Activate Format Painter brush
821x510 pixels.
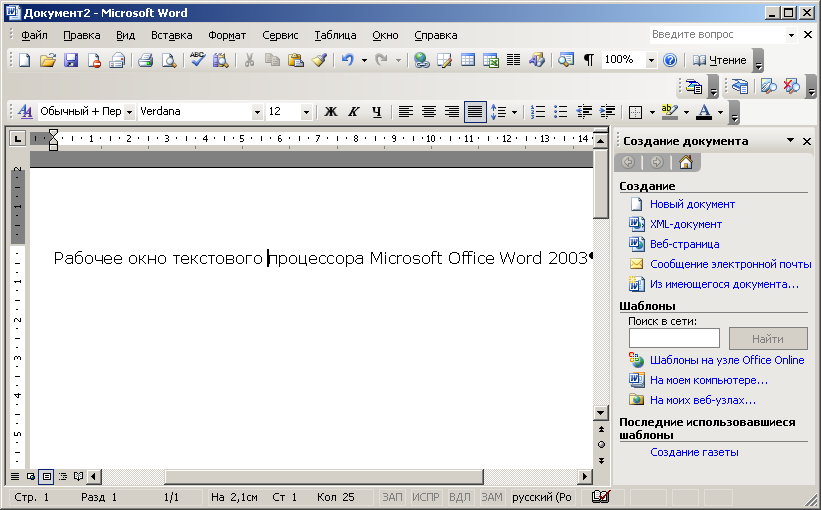pyautogui.click(x=319, y=60)
